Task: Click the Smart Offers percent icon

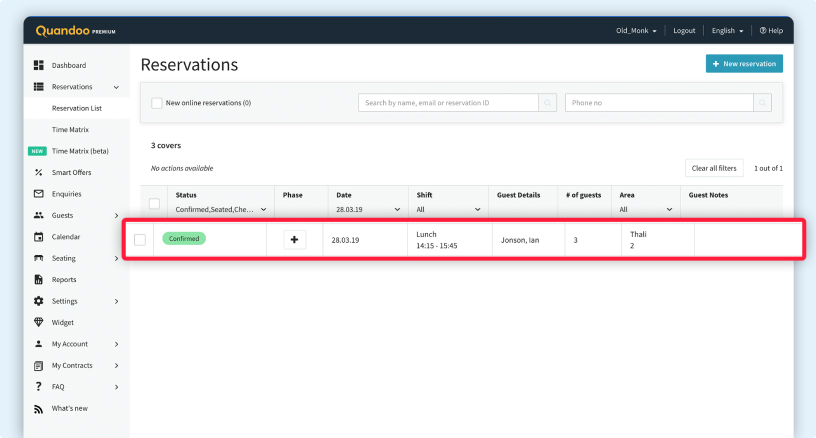Action: click(x=38, y=173)
